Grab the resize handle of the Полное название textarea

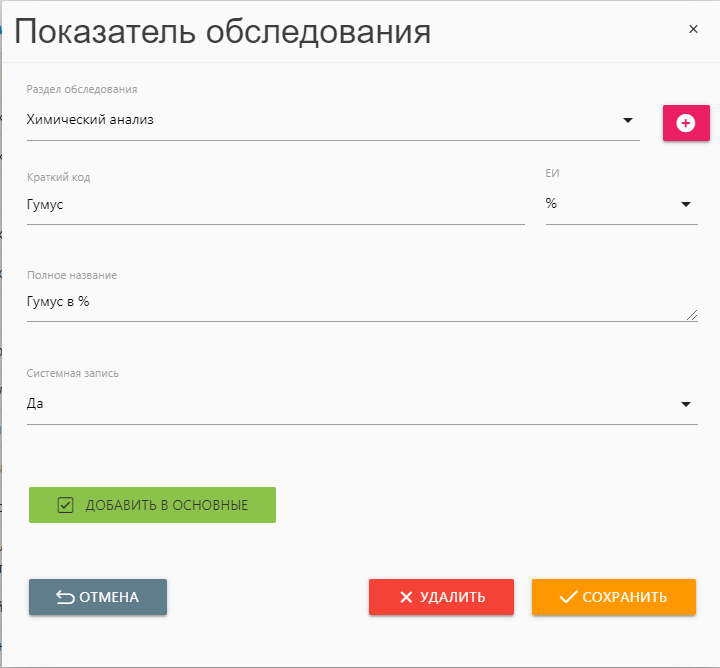coord(692,315)
